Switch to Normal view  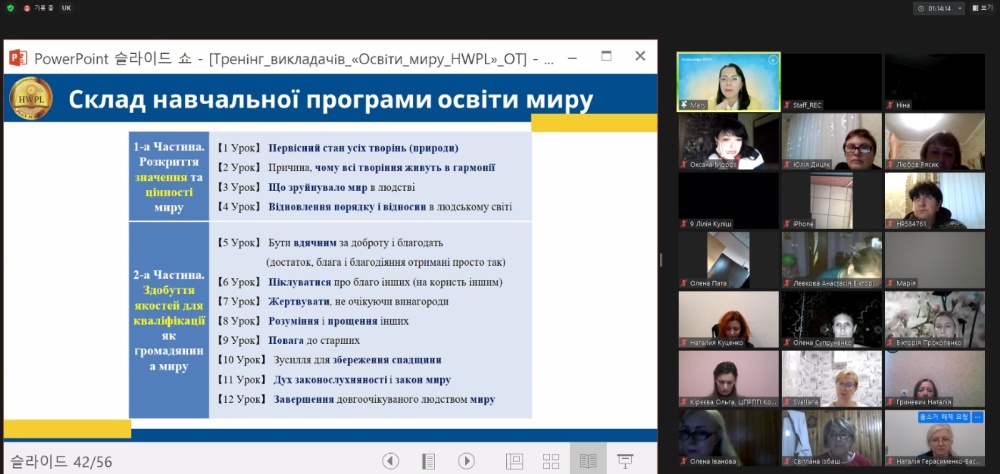pyautogui.click(x=514, y=461)
